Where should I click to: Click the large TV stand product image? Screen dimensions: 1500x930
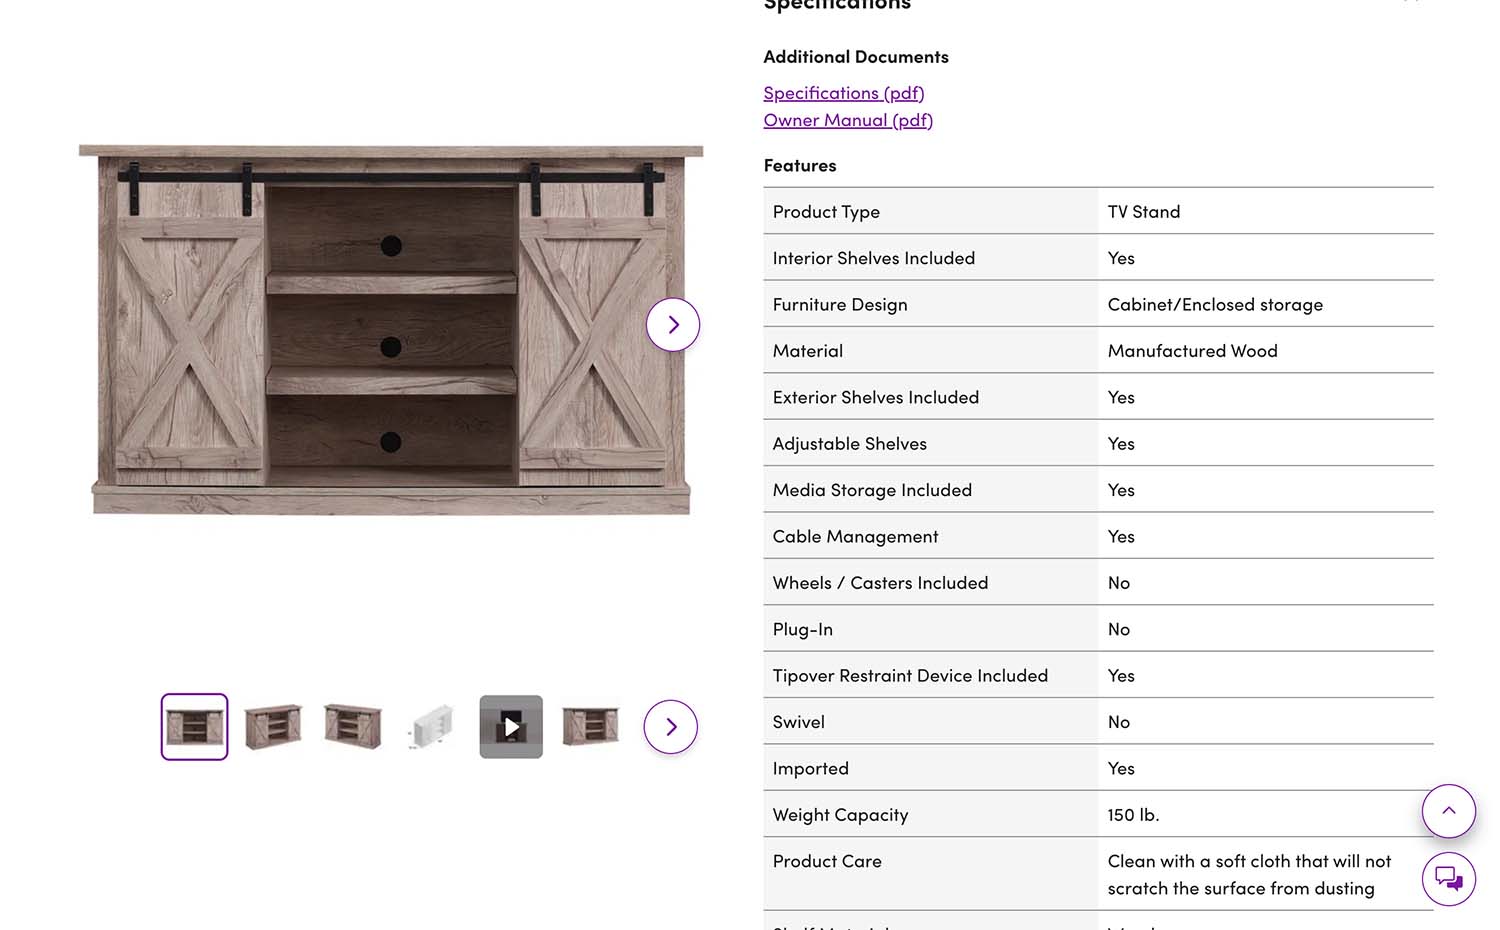click(390, 330)
